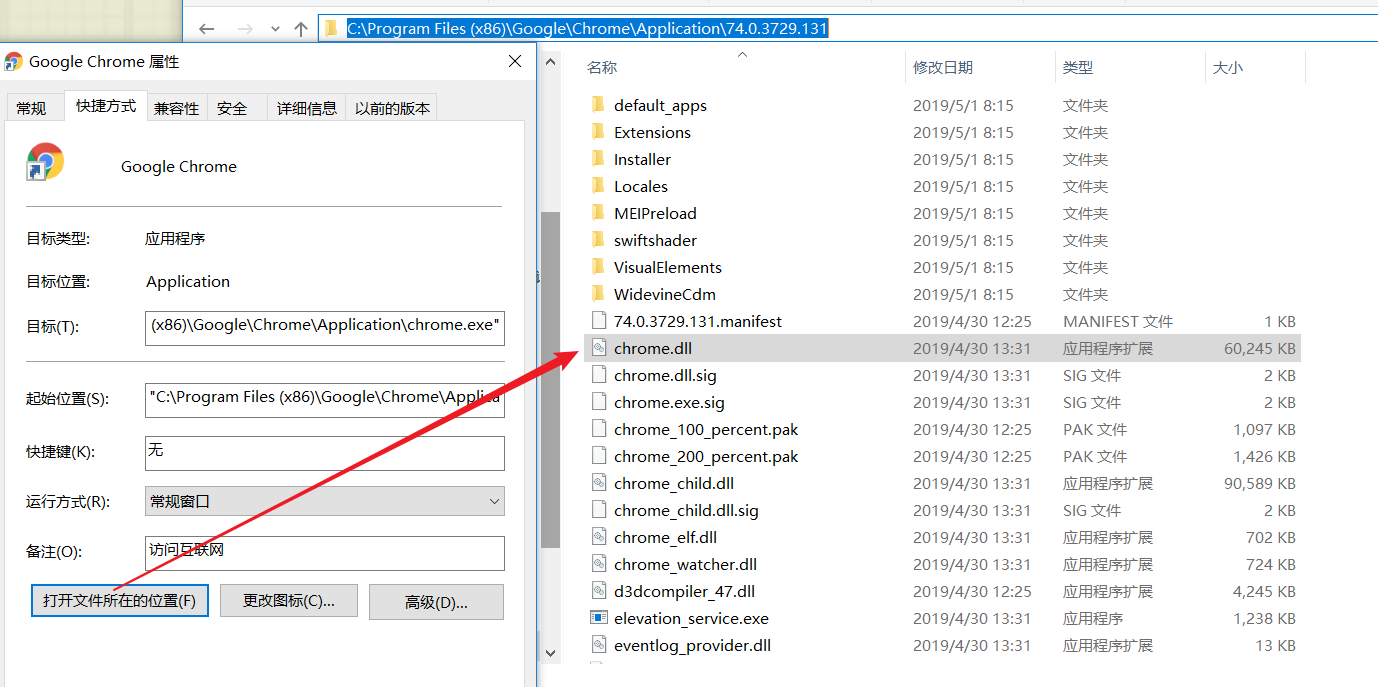Select the chrome_child.dll file name
1378x687 pixels.
click(674, 483)
